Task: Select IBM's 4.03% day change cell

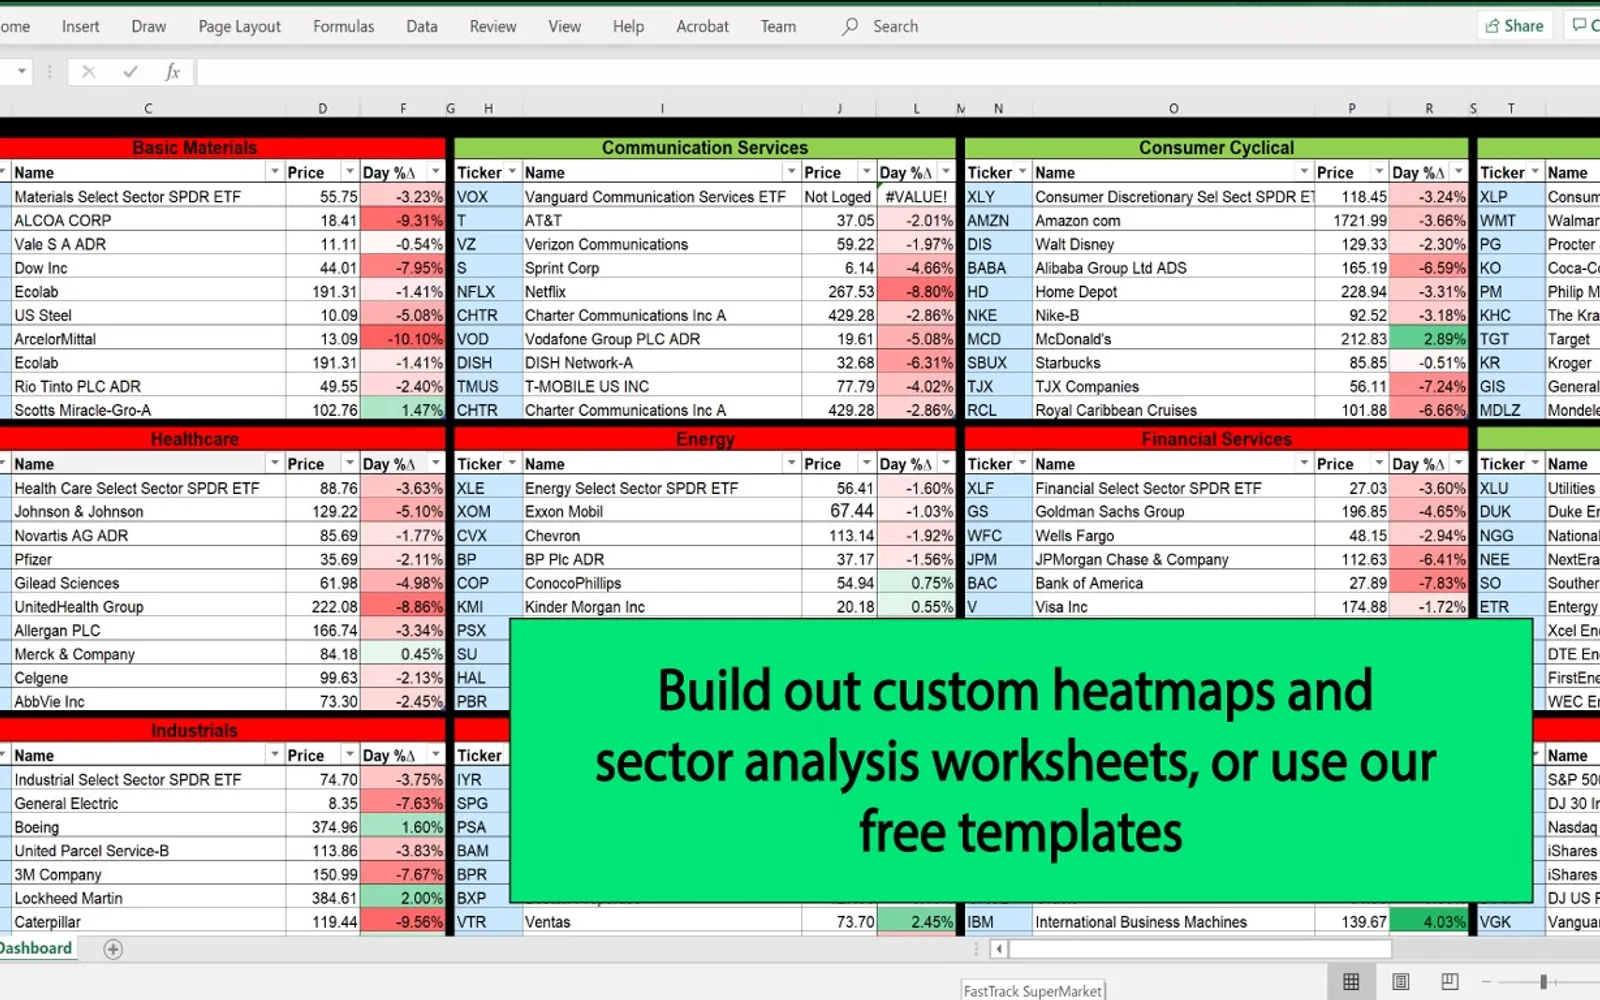Action: coord(1428,922)
